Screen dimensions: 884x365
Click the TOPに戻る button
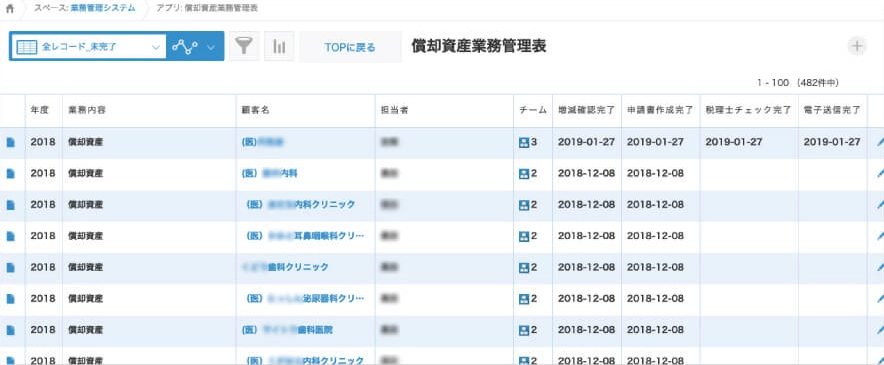(x=350, y=47)
